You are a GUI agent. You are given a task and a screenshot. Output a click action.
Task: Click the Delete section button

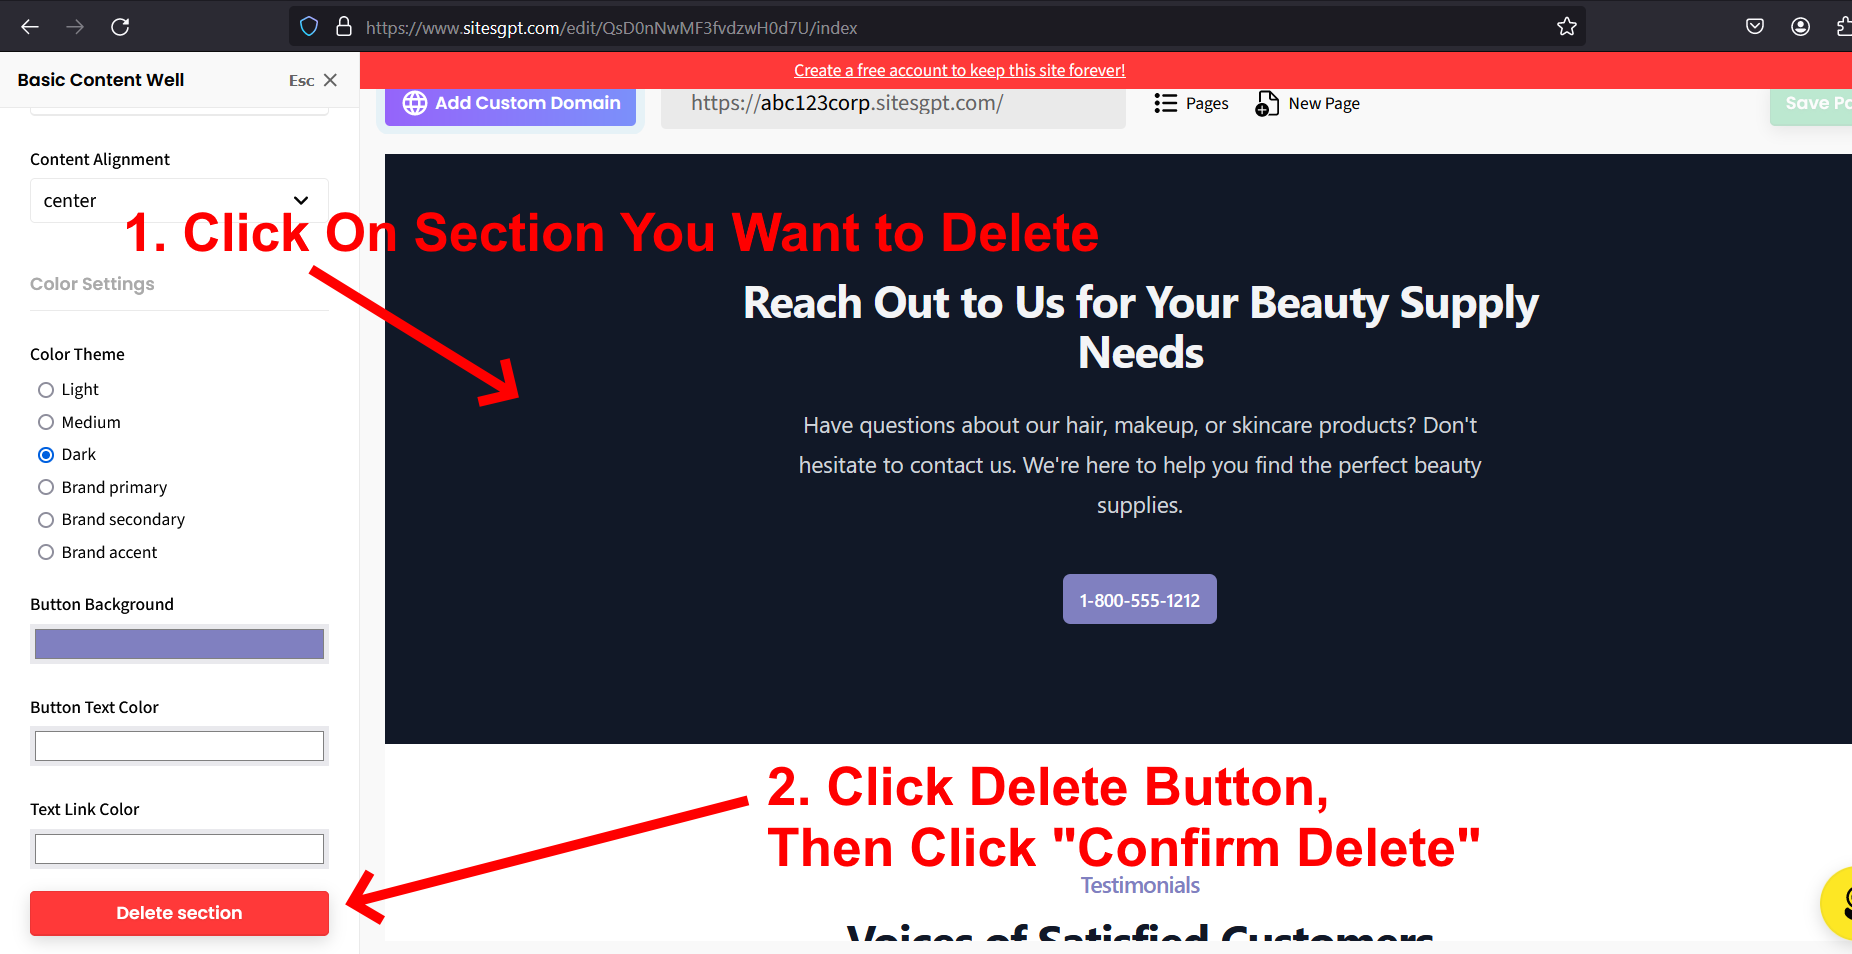[179, 913]
